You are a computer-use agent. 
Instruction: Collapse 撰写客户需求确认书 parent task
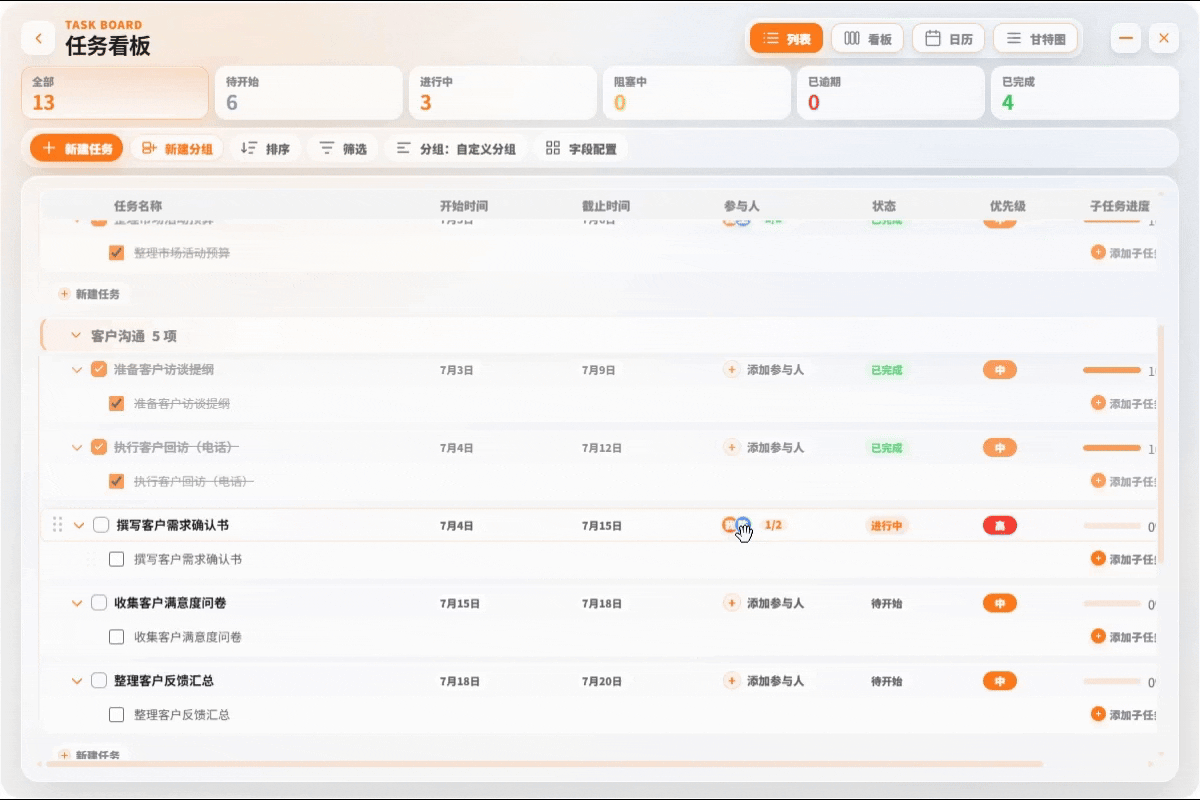coord(79,525)
